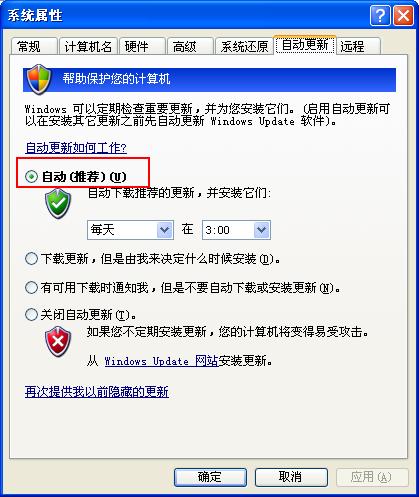Screen dimensions: 419x497
Task: Click the 取消 button
Action: (x=291, y=477)
